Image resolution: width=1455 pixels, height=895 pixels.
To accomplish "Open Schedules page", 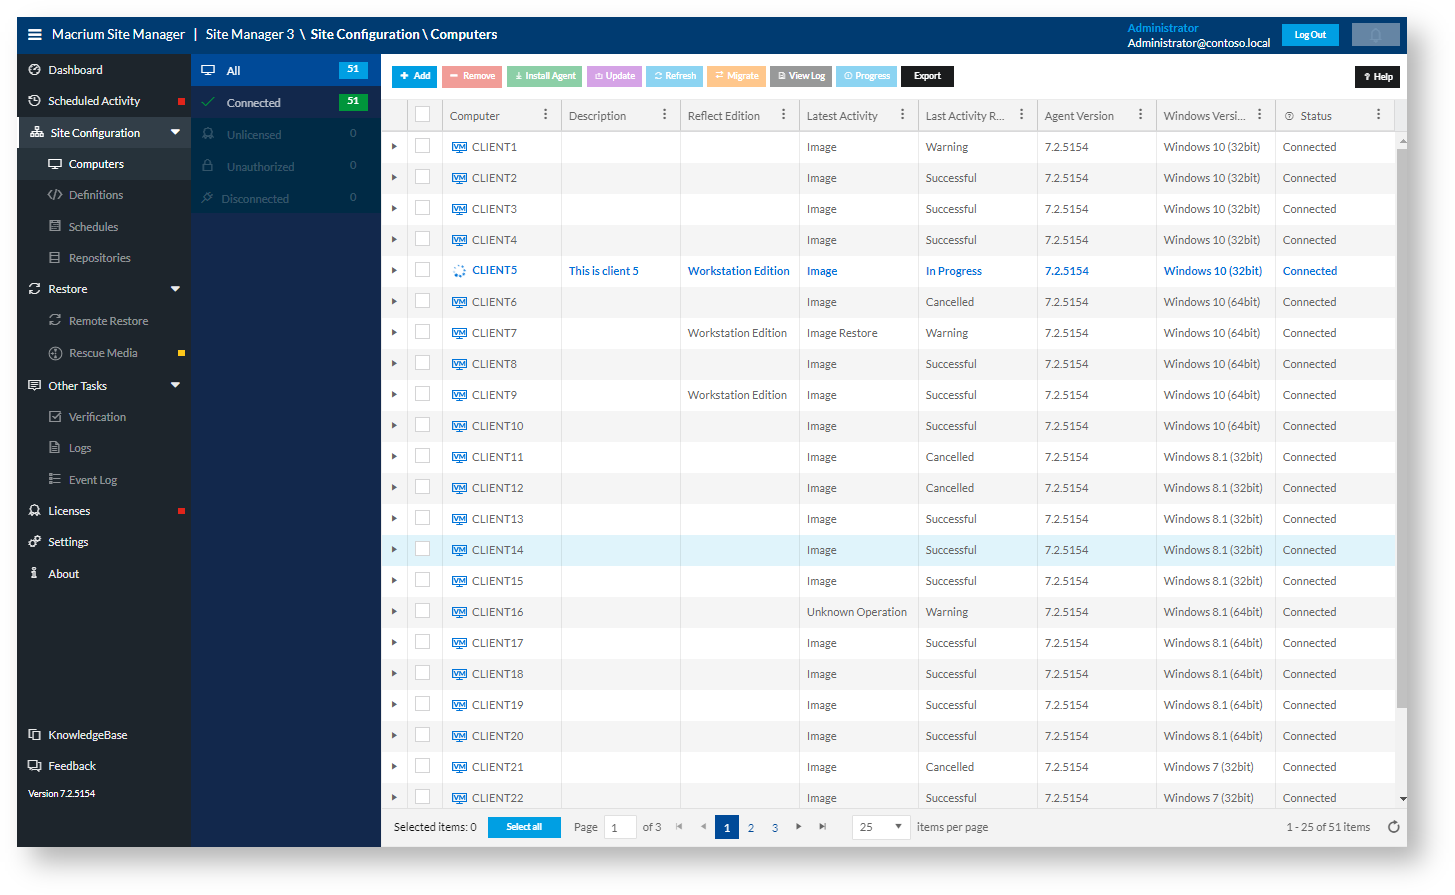I will 93,227.
